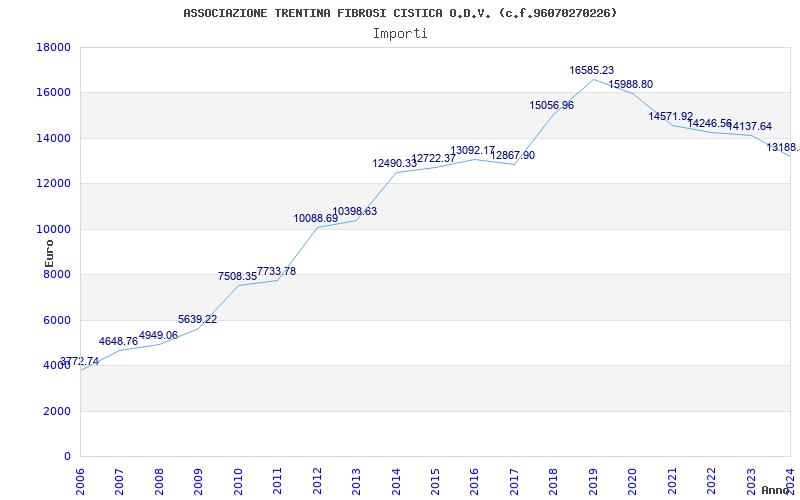800x500 pixels.
Task: Click the x-axis year 2011
Action: tap(277, 481)
